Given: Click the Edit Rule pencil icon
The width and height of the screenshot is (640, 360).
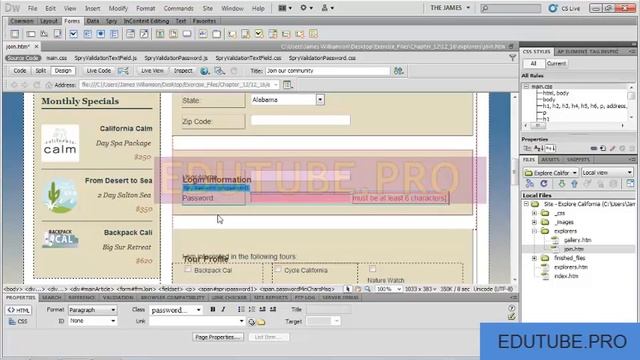Looking at the screenshot, I should tap(612, 149).
